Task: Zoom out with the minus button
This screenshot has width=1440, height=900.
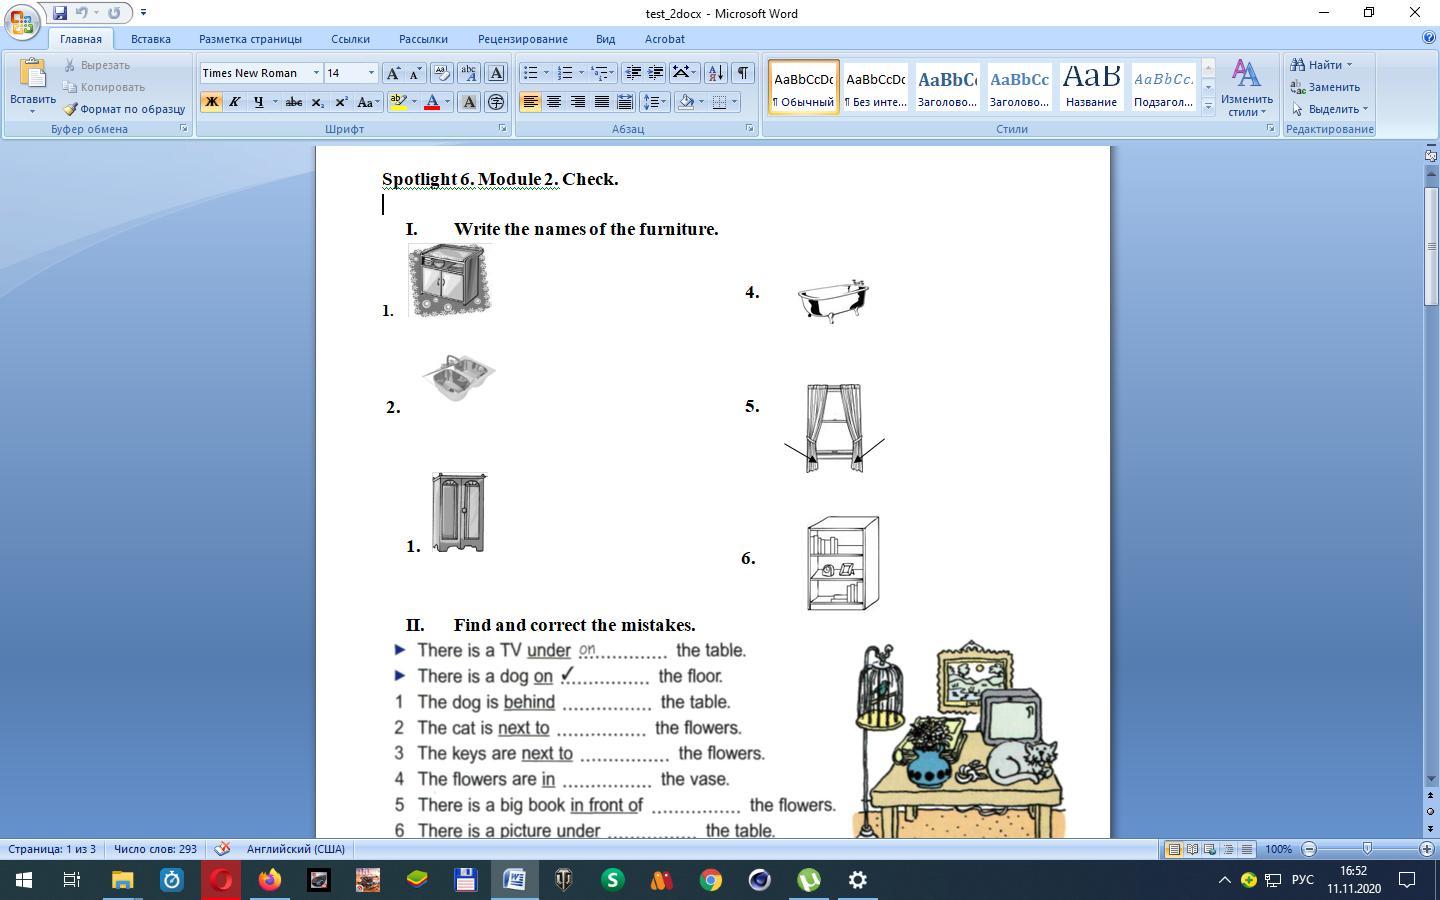Action: click(1309, 849)
